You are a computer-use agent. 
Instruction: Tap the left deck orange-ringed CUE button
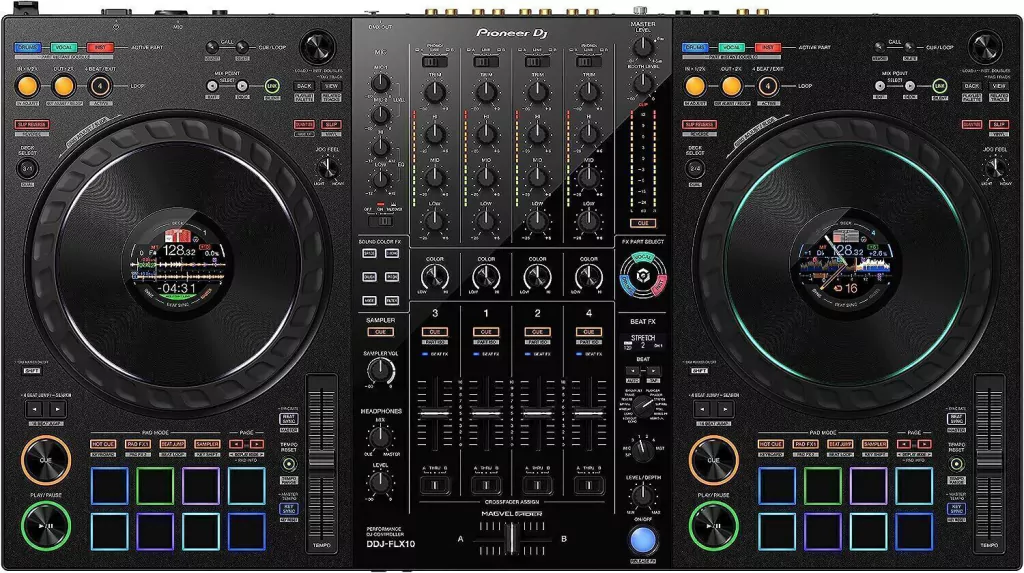click(46, 460)
